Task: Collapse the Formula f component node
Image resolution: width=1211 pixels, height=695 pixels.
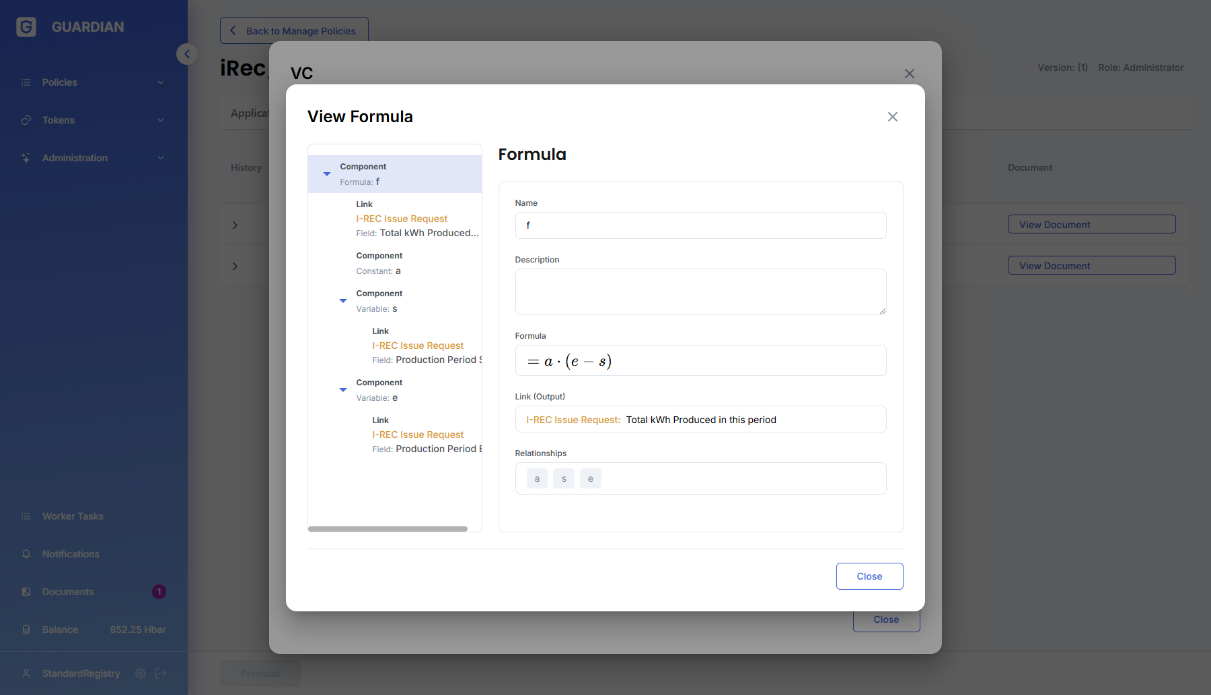Action: tap(327, 174)
